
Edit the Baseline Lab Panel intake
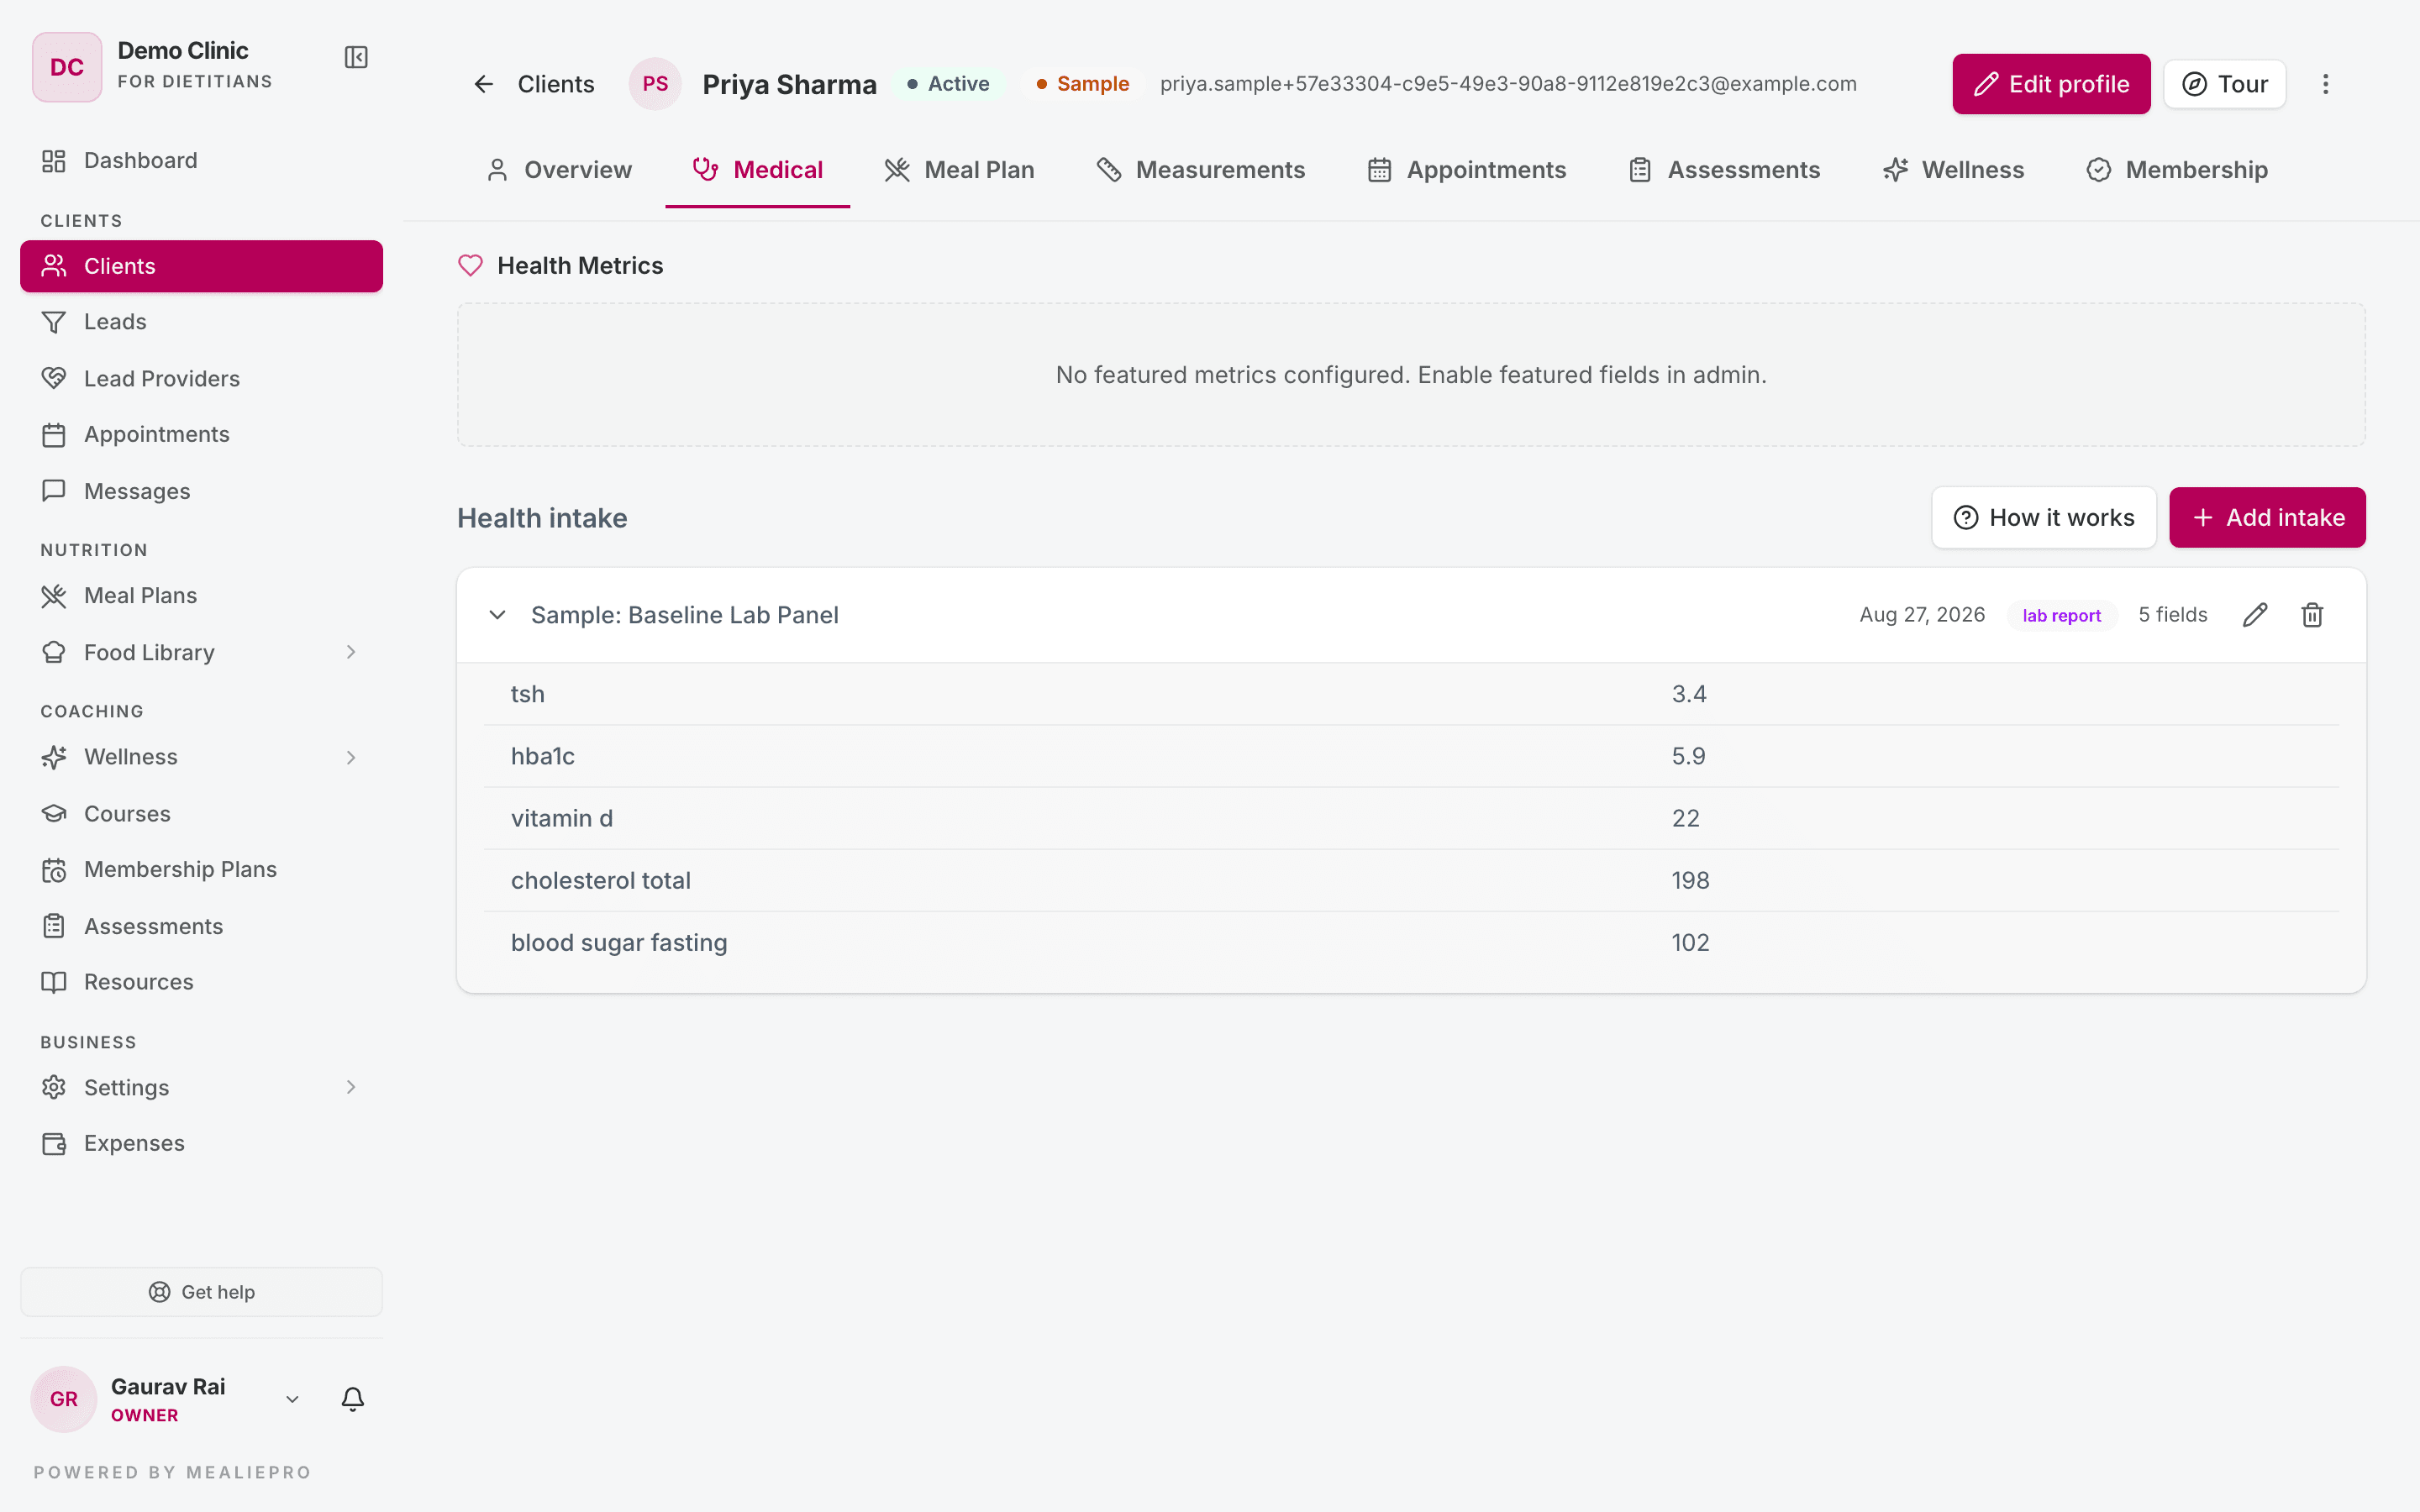click(x=2255, y=615)
